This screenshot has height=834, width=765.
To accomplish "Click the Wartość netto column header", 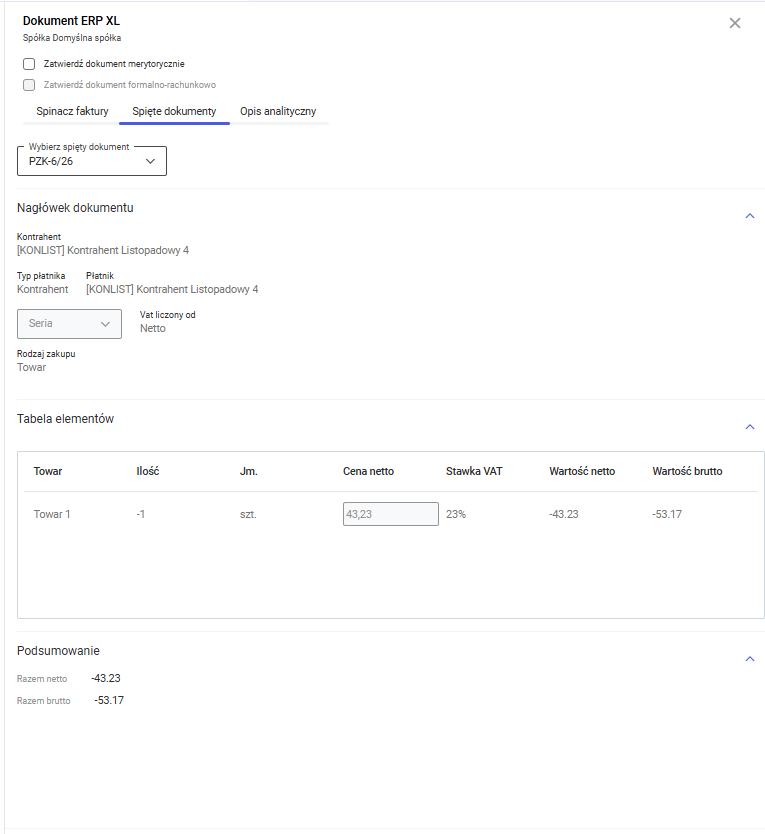I will click(582, 471).
